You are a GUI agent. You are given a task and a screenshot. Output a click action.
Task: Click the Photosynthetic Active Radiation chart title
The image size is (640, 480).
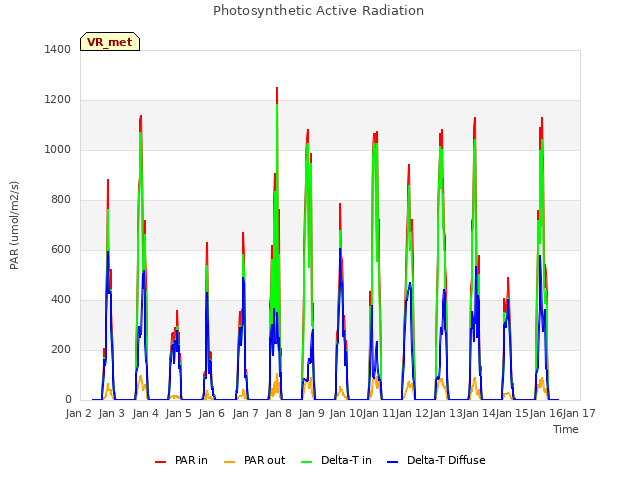[318, 11]
